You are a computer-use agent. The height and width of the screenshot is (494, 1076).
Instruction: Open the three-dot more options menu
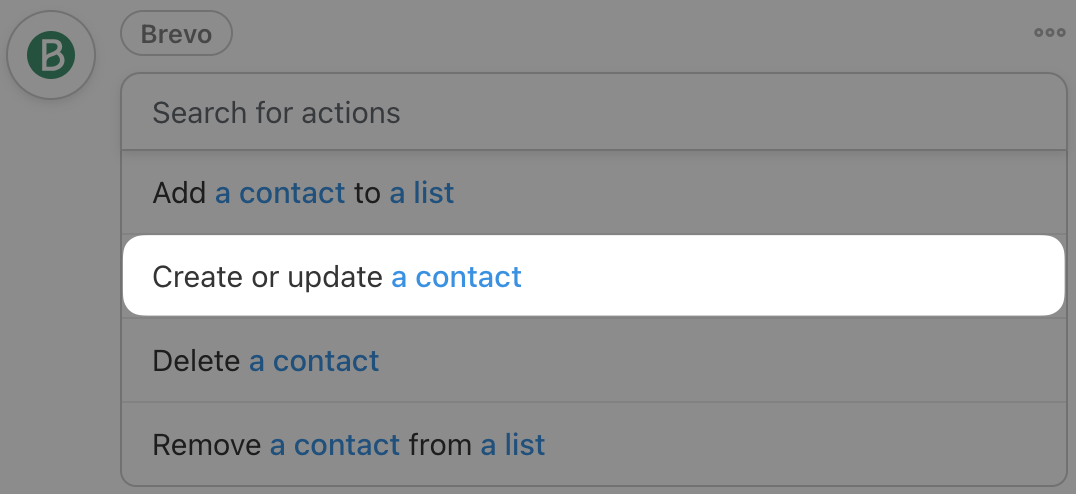point(1049,33)
